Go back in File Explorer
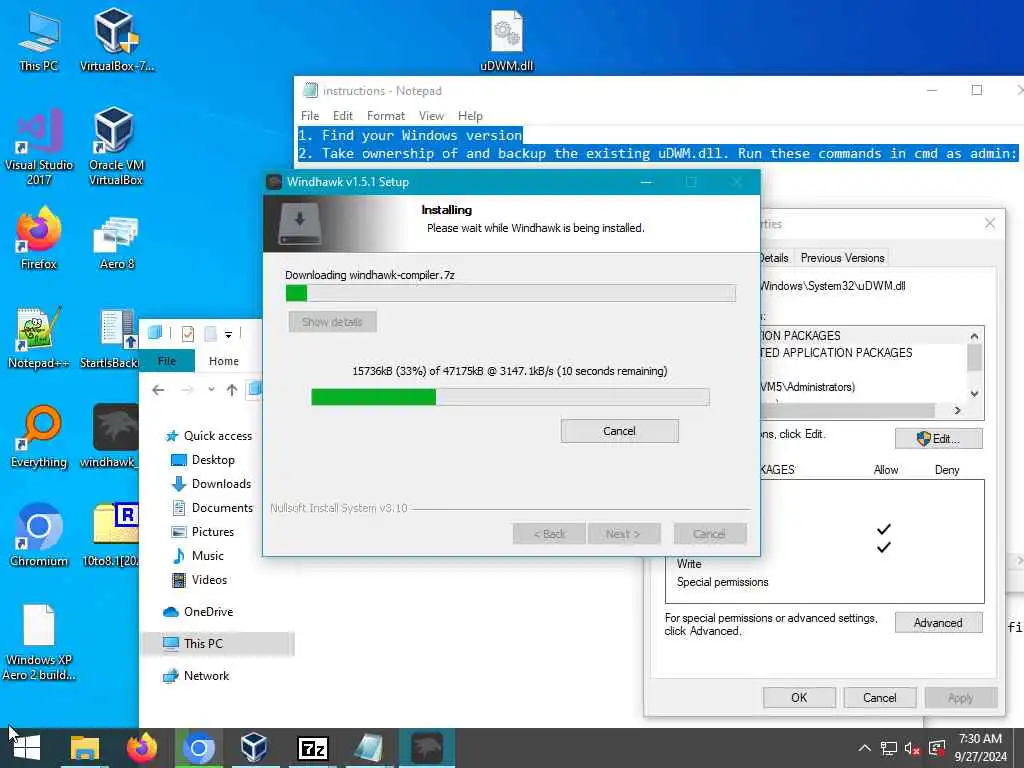Image resolution: width=1024 pixels, height=768 pixels. [x=158, y=390]
